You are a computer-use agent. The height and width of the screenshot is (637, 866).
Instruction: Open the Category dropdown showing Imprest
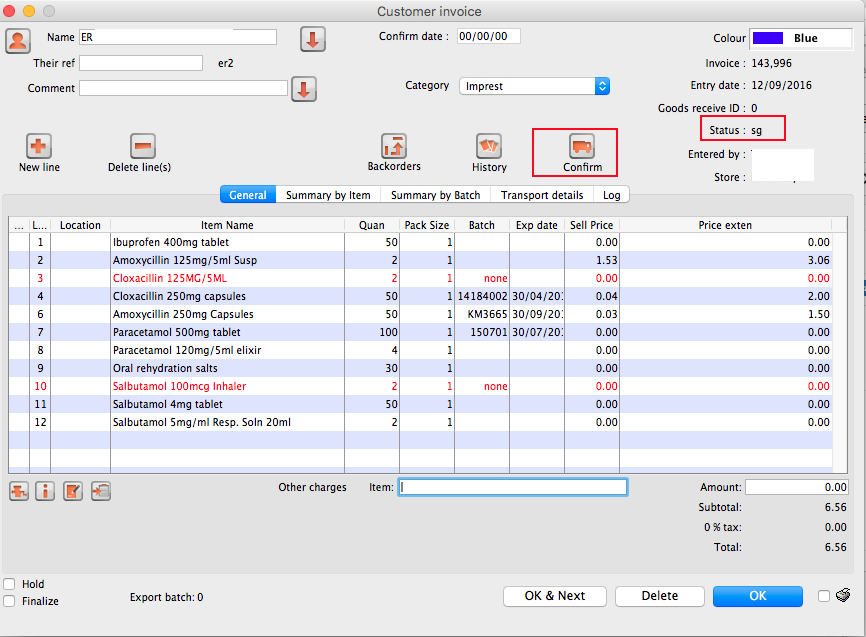point(534,86)
